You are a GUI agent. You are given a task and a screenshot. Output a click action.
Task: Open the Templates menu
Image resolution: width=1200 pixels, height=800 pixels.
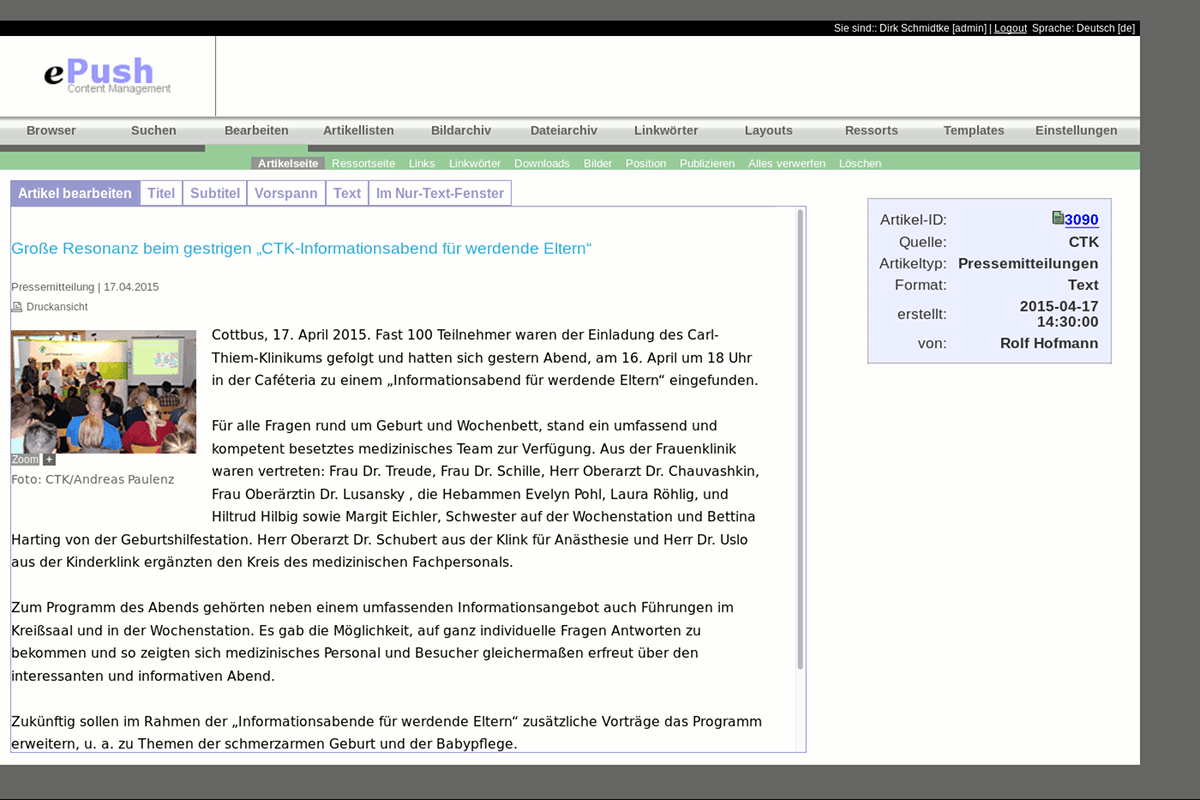pos(974,131)
